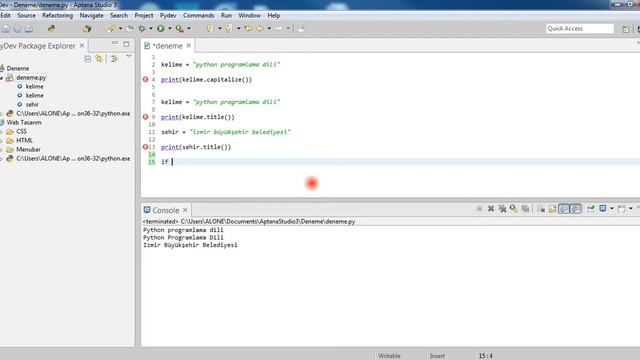Select the HTML folder
The image size is (640, 360).
[x=24, y=140]
